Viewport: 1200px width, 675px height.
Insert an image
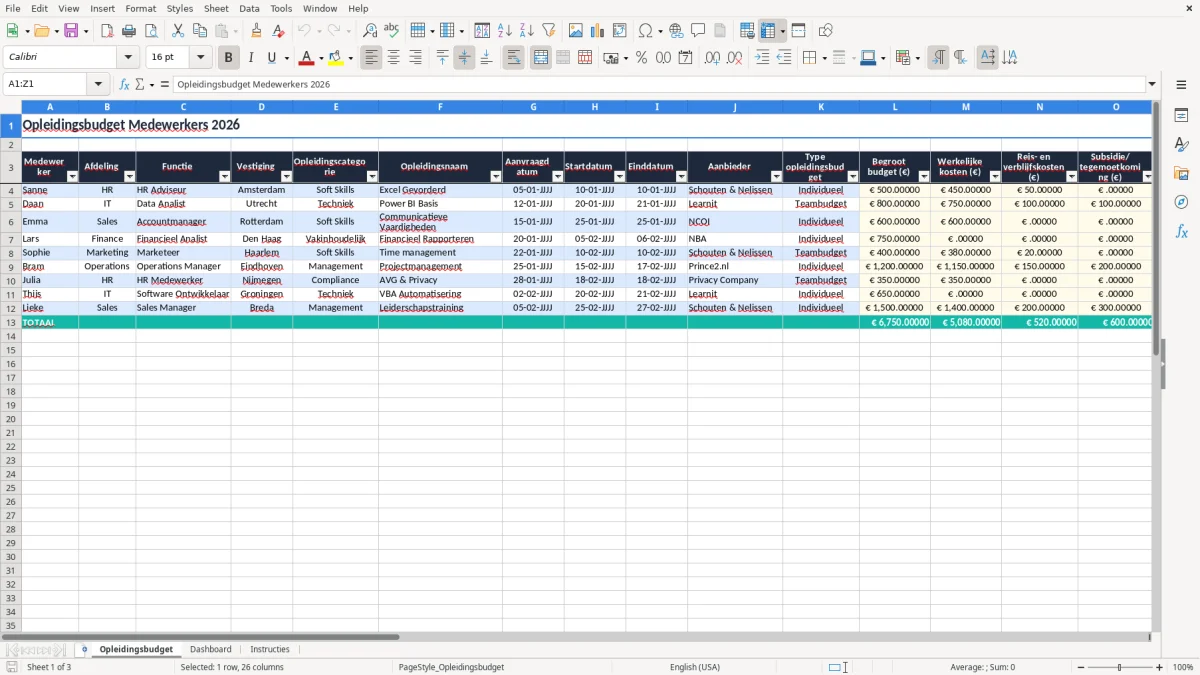point(576,31)
